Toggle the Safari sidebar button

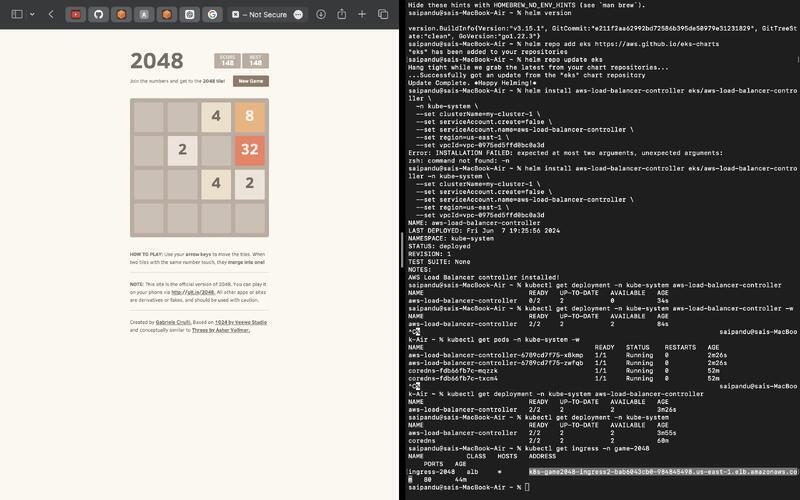17,14
